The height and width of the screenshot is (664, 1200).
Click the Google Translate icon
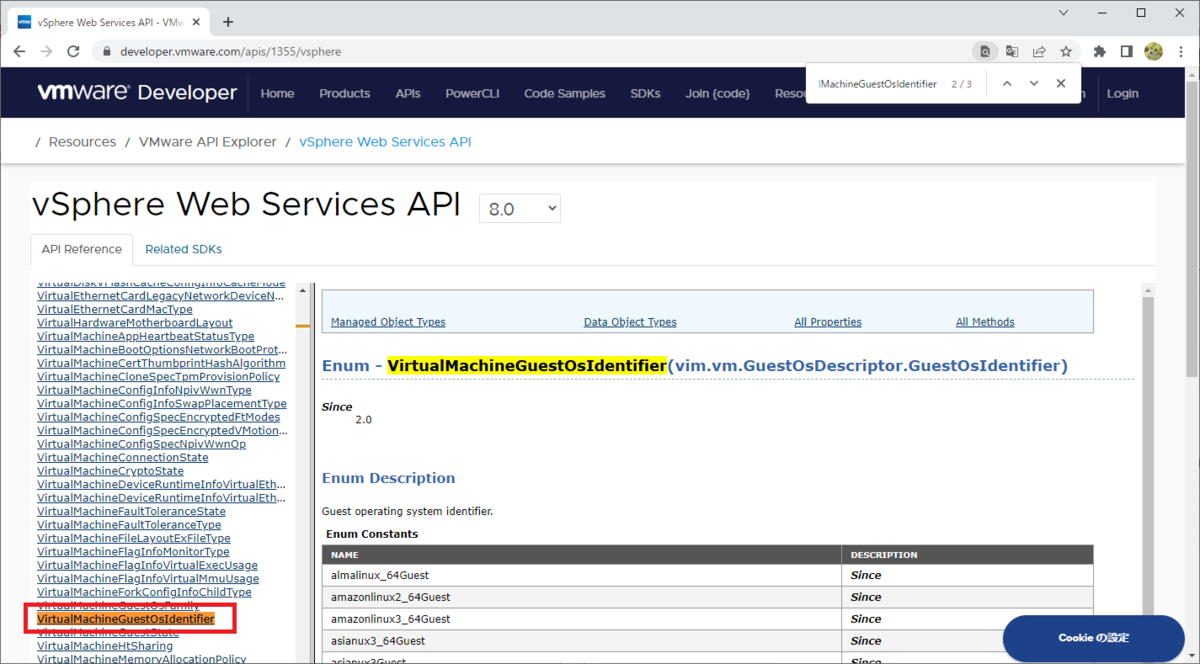(1012, 51)
